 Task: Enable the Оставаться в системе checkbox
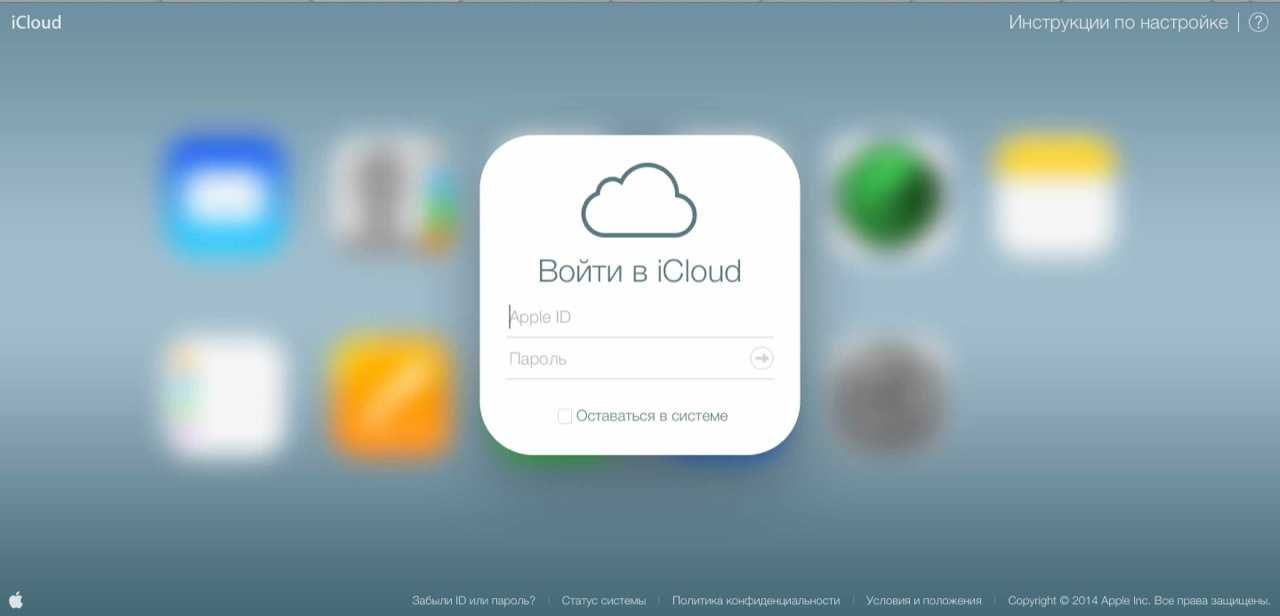coord(565,416)
